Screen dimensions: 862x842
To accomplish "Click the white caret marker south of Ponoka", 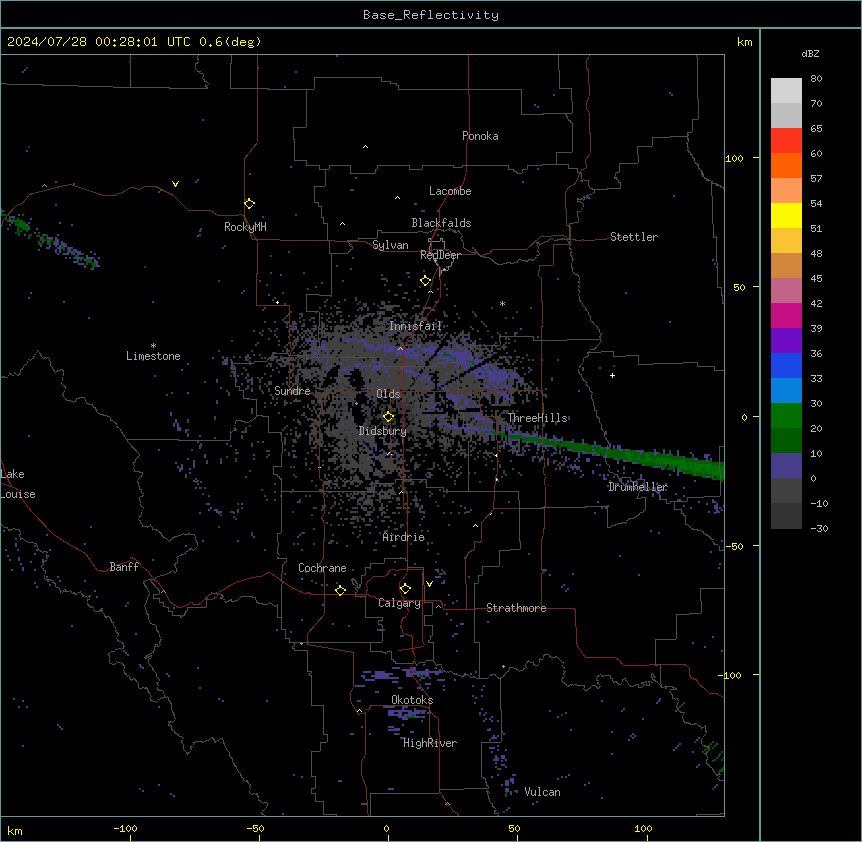I will click(366, 147).
